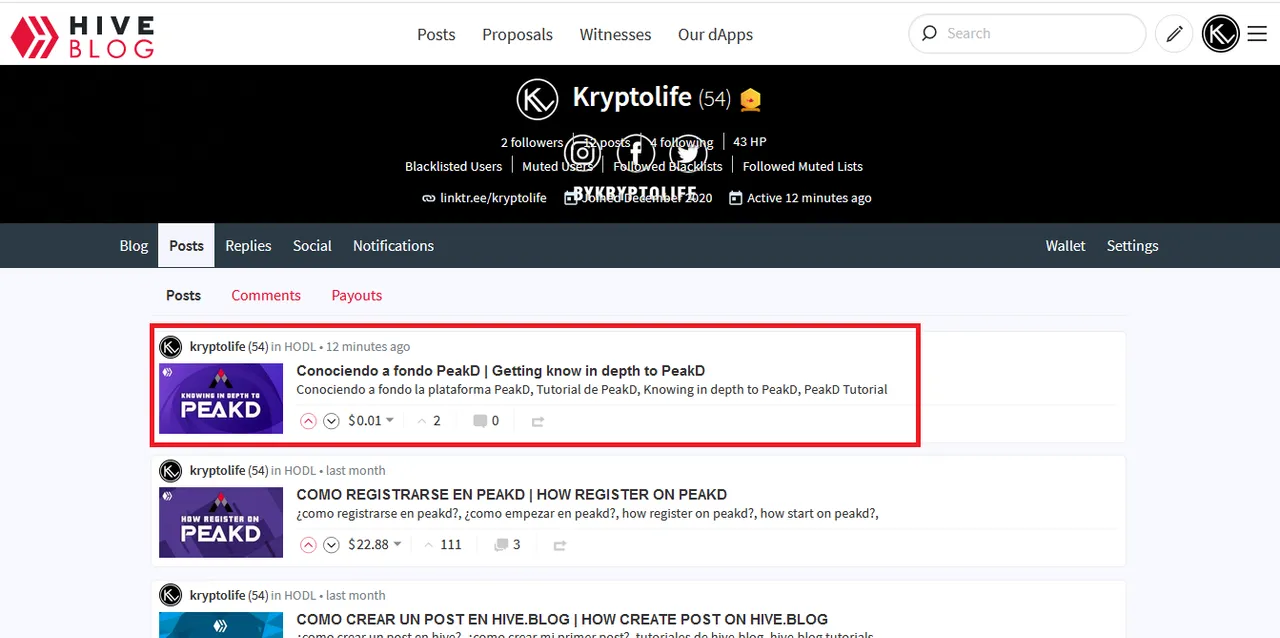Open the Notifications tab
Image resolution: width=1280 pixels, height=638 pixels.
tap(393, 246)
